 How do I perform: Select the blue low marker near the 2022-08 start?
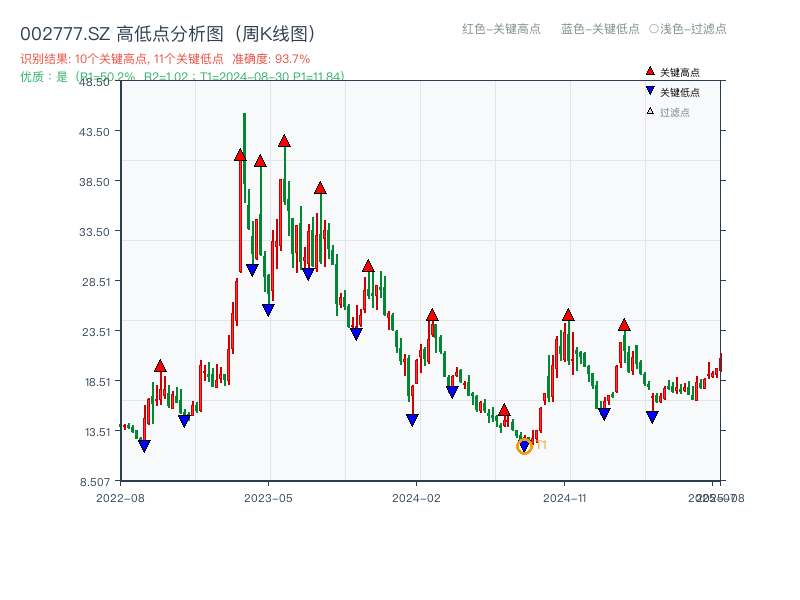coord(144,444)
